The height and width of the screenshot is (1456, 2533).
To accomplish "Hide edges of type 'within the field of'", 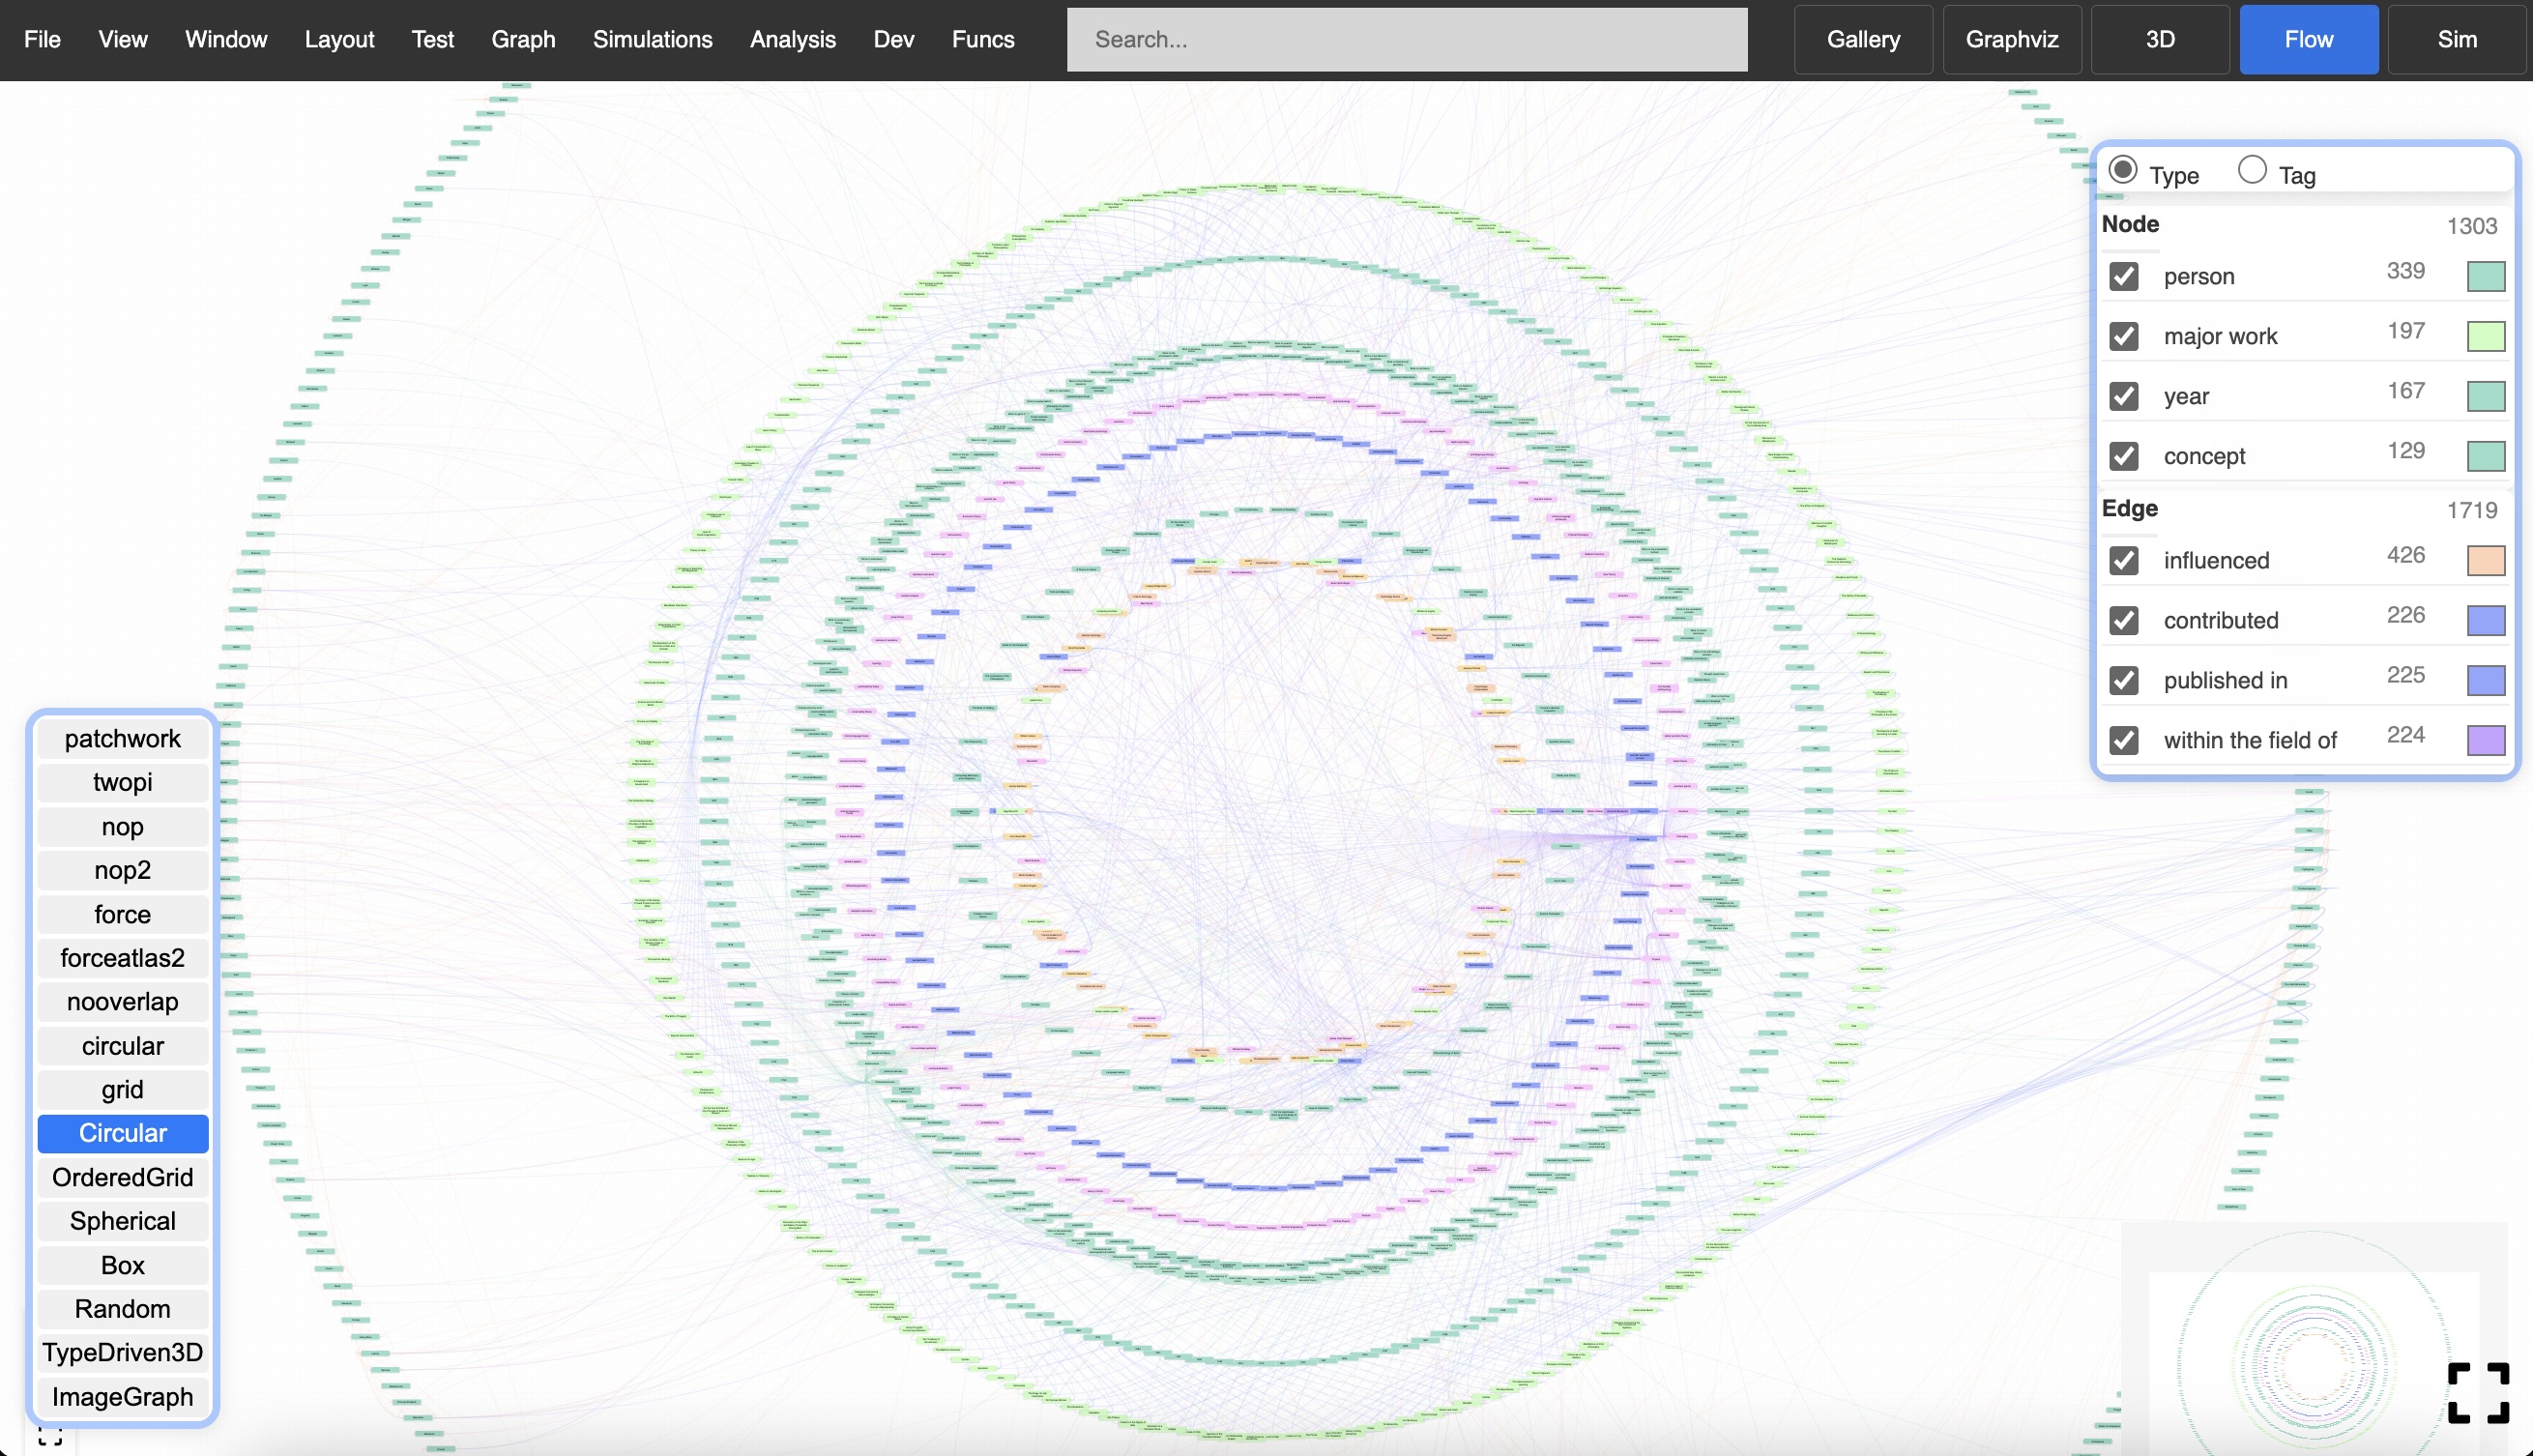I will [x=2124, y=740].
